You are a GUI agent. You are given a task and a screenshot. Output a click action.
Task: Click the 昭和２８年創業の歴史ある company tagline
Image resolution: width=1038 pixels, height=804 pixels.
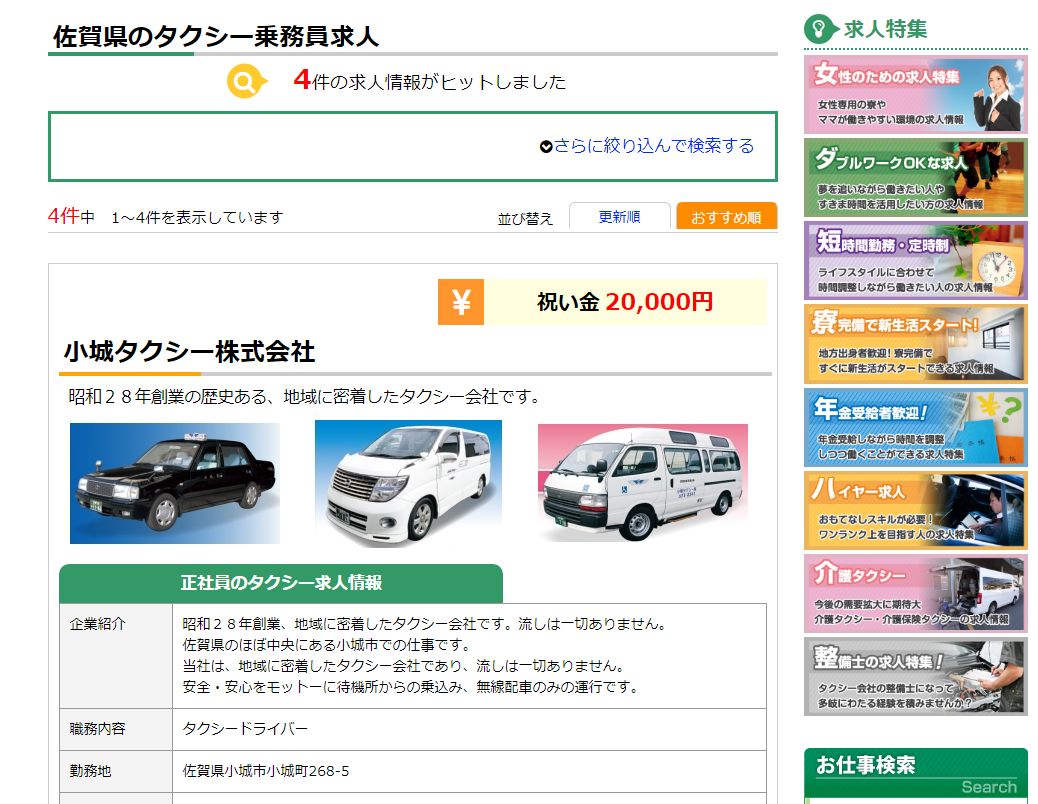coord(304,396)
